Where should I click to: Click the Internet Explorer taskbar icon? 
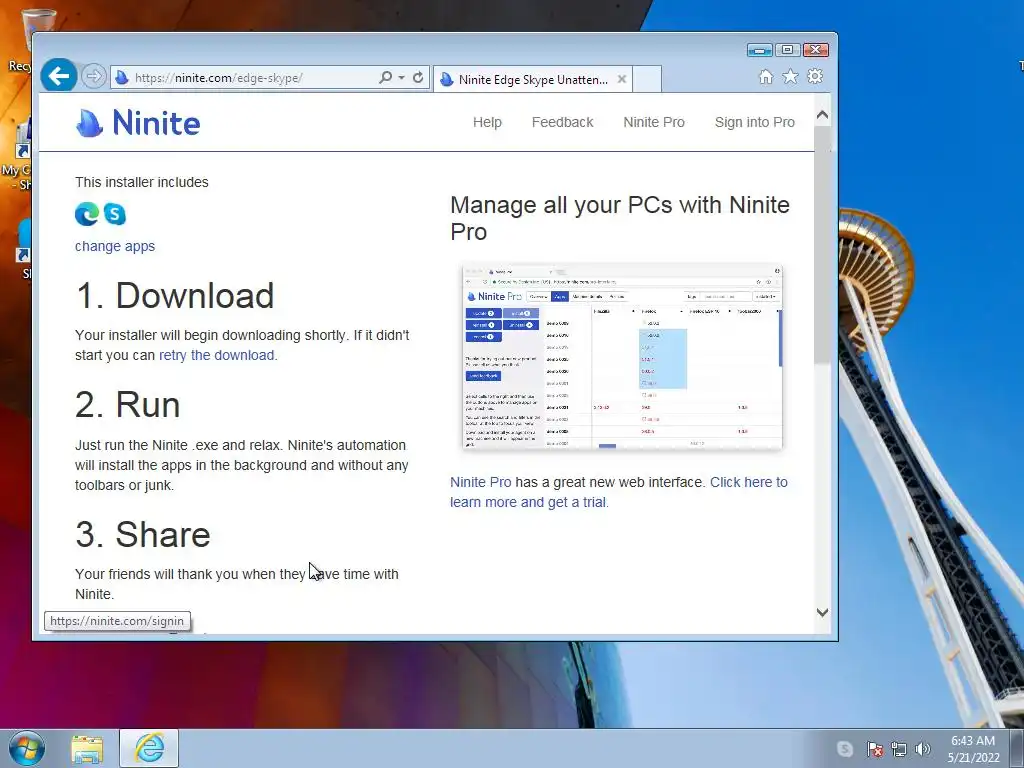[149, 748]
